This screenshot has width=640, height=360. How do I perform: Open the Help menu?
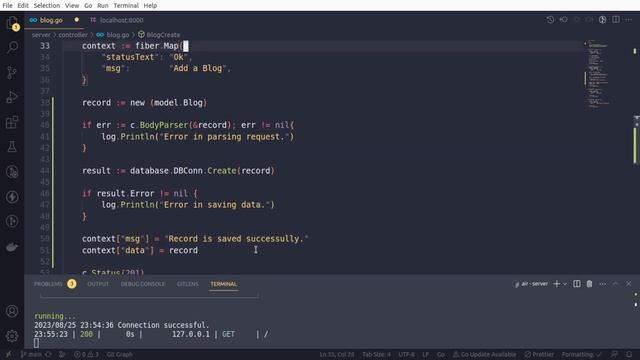(x=150, y=5)
